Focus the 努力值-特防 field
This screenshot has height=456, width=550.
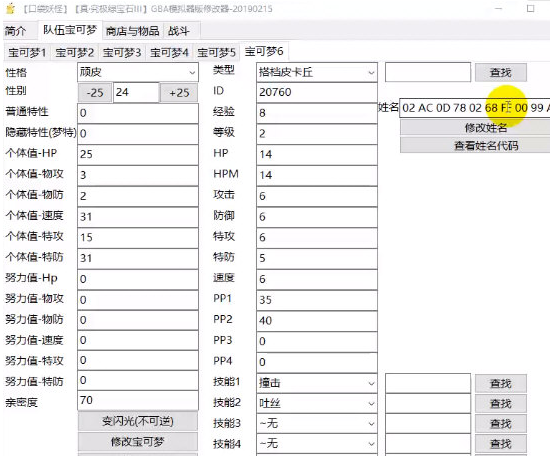138,380
